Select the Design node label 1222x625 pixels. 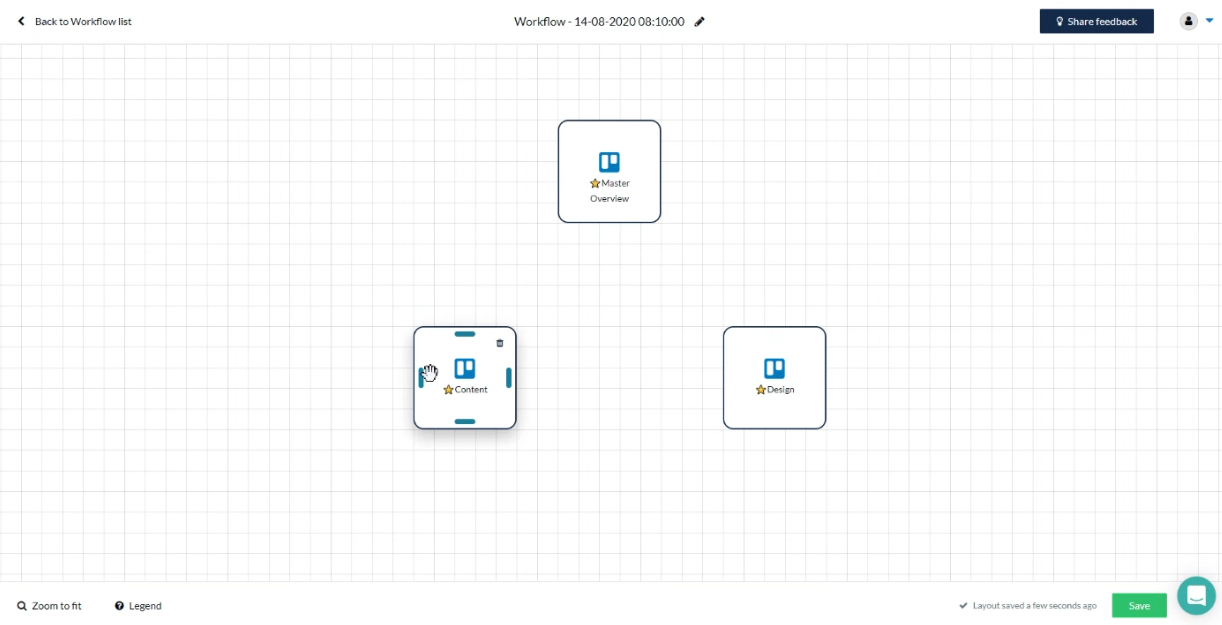coord(781,390)
